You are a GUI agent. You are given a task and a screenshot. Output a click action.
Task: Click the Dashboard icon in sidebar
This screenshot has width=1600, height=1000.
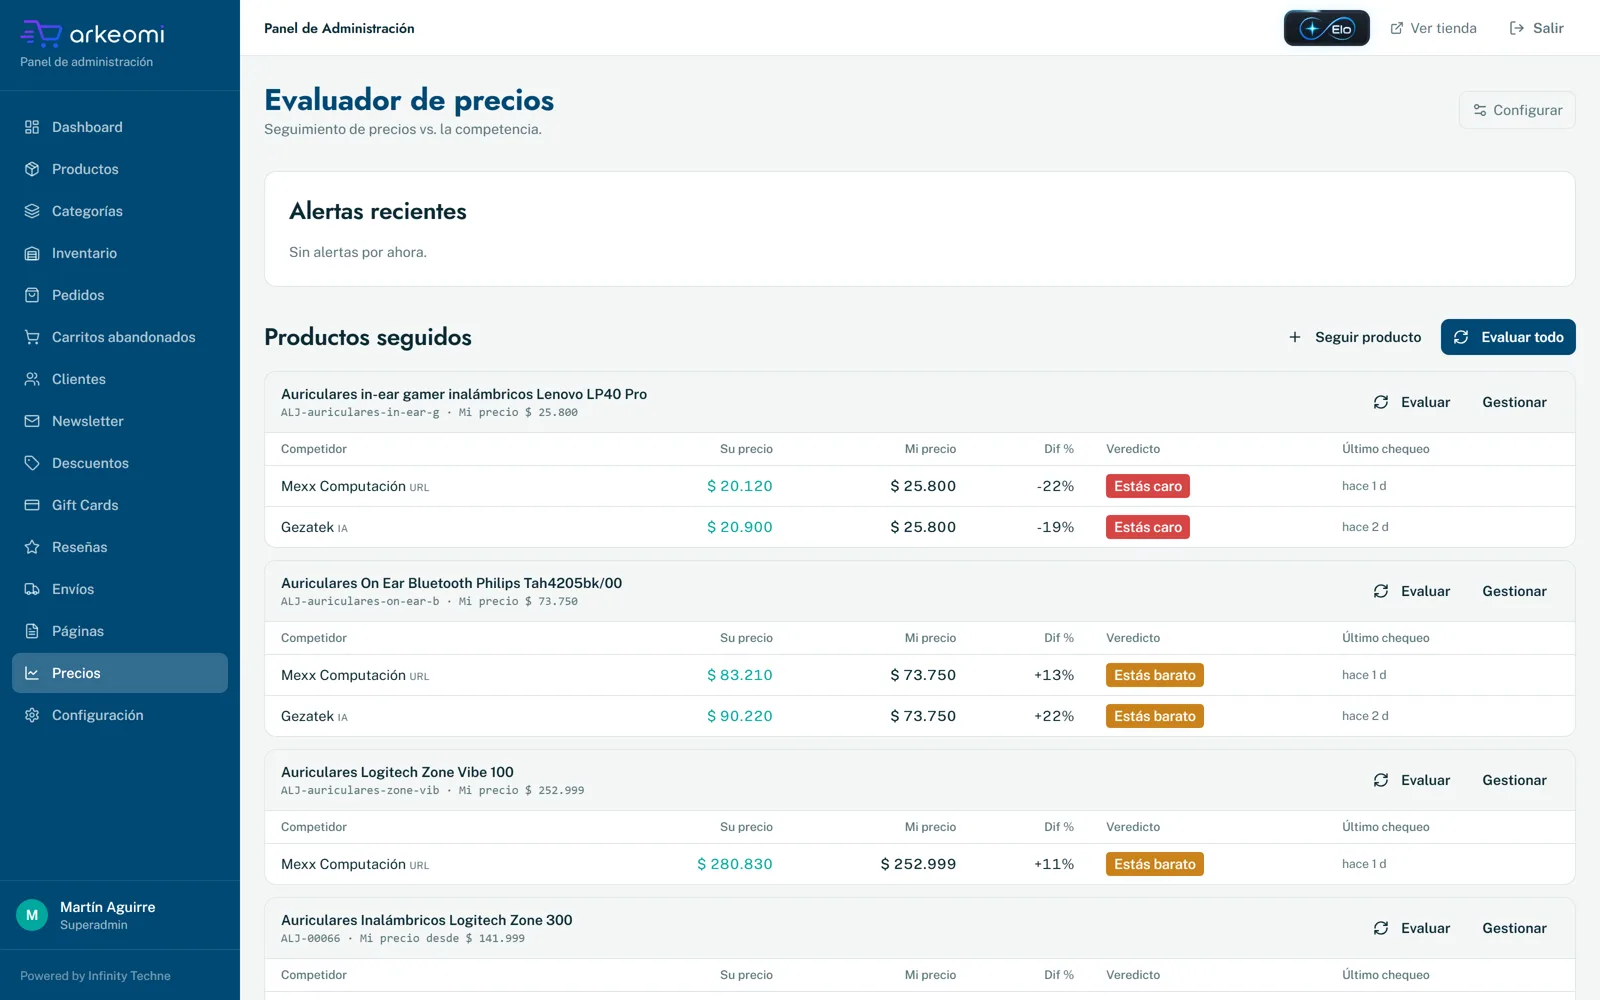[x=32, y=127]
